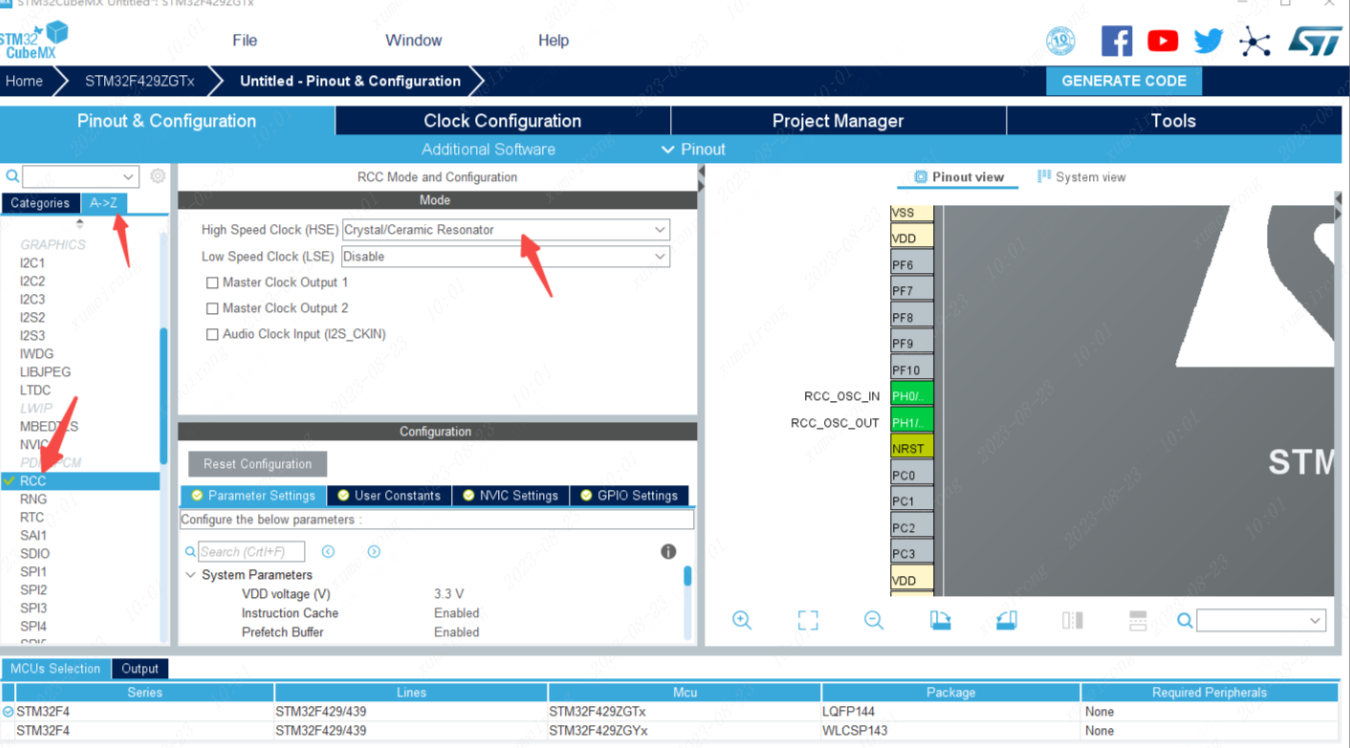Select RTC in the peripheral list
The height and width of the screenshot is (748, 1350).
[32, 517]
